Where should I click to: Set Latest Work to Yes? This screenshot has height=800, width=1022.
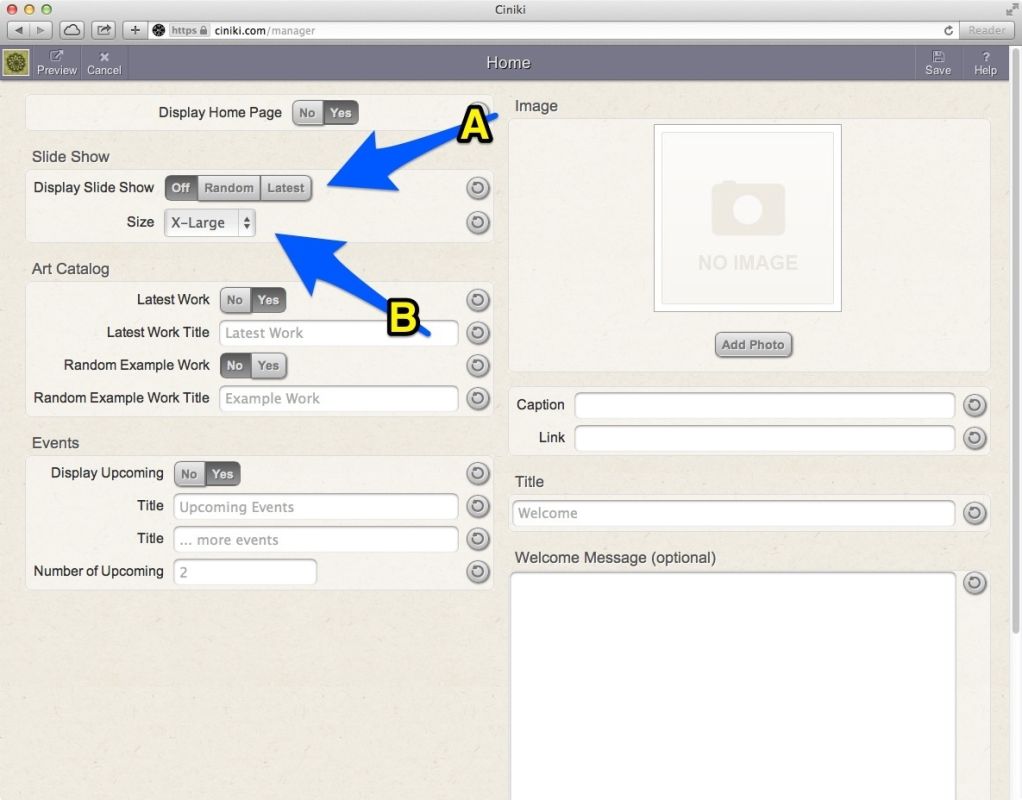tap(269, 300)
